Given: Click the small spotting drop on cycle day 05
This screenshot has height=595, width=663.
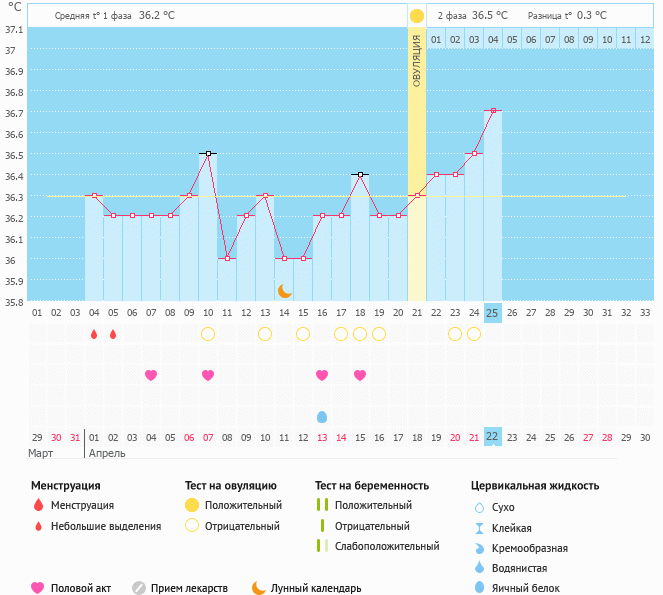Looking at the screenshot, I should 113,334.
